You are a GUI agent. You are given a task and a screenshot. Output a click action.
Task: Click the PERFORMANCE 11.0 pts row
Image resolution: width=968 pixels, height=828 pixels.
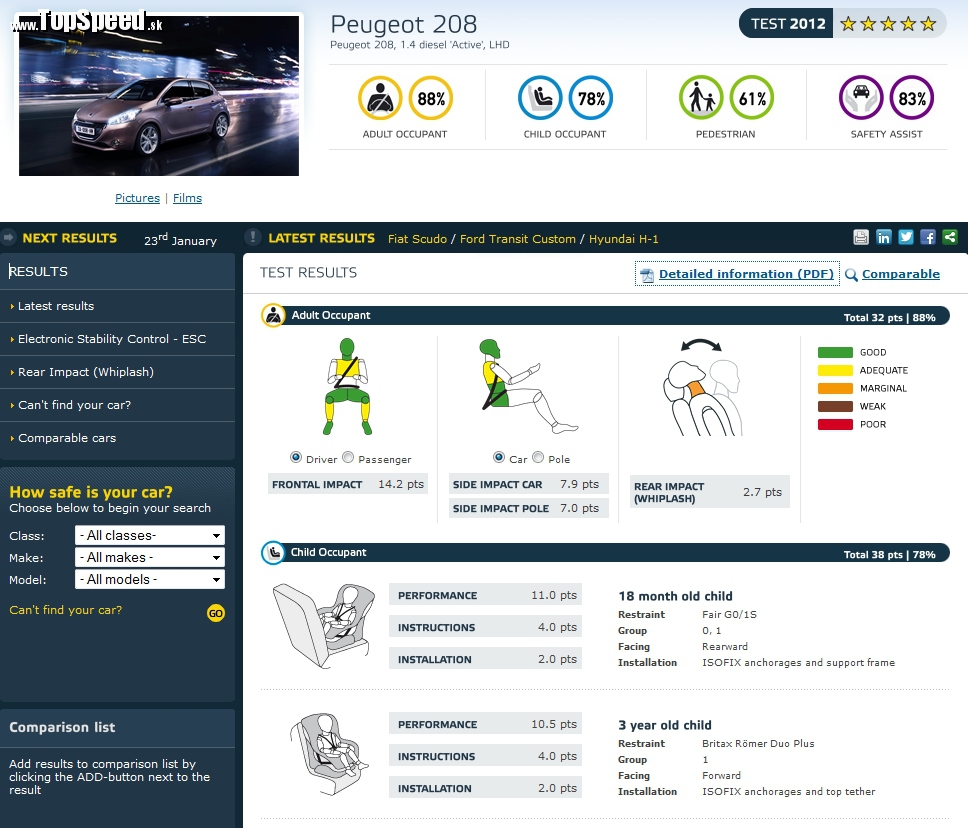tap(485, 595)
